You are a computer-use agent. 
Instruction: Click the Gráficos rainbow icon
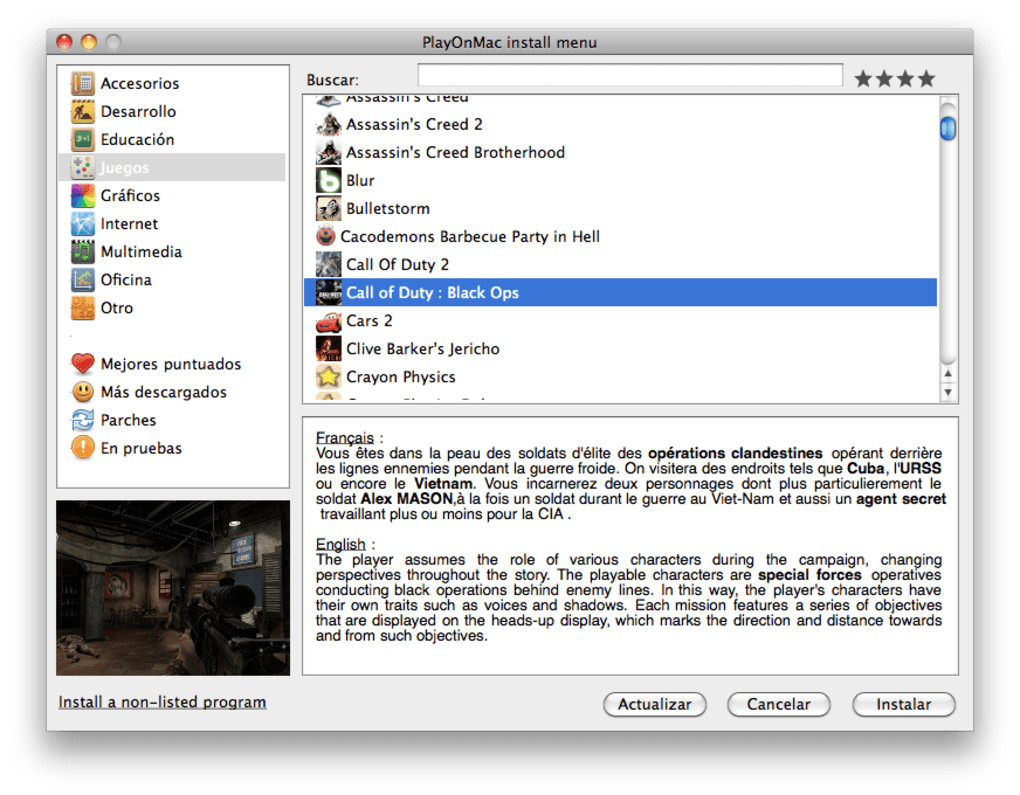pyautogui.click(x=83, y=195)
